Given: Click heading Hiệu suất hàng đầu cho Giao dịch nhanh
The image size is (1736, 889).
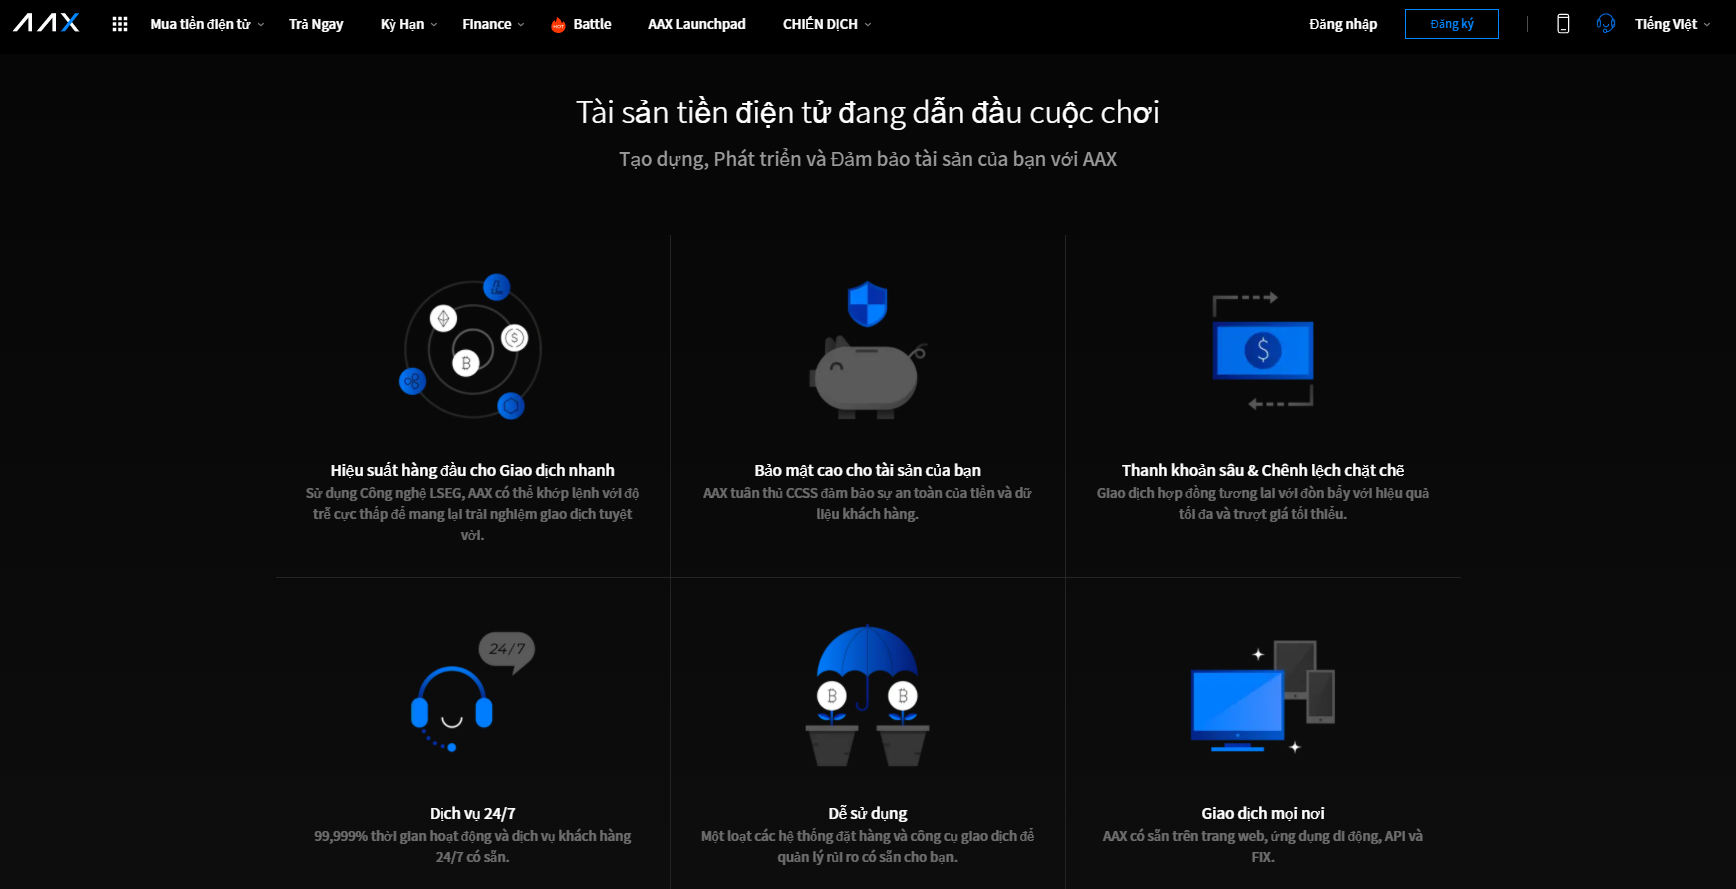Looking at the screenshot, I should (473, 470).
